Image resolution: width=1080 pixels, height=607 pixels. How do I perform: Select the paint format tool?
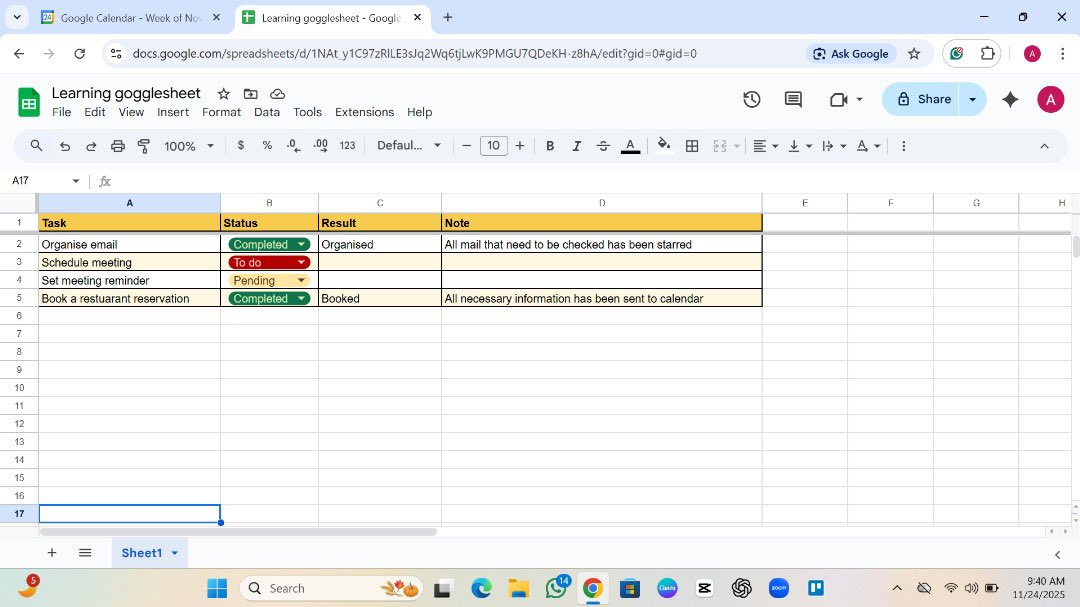(x=143, y=145)
